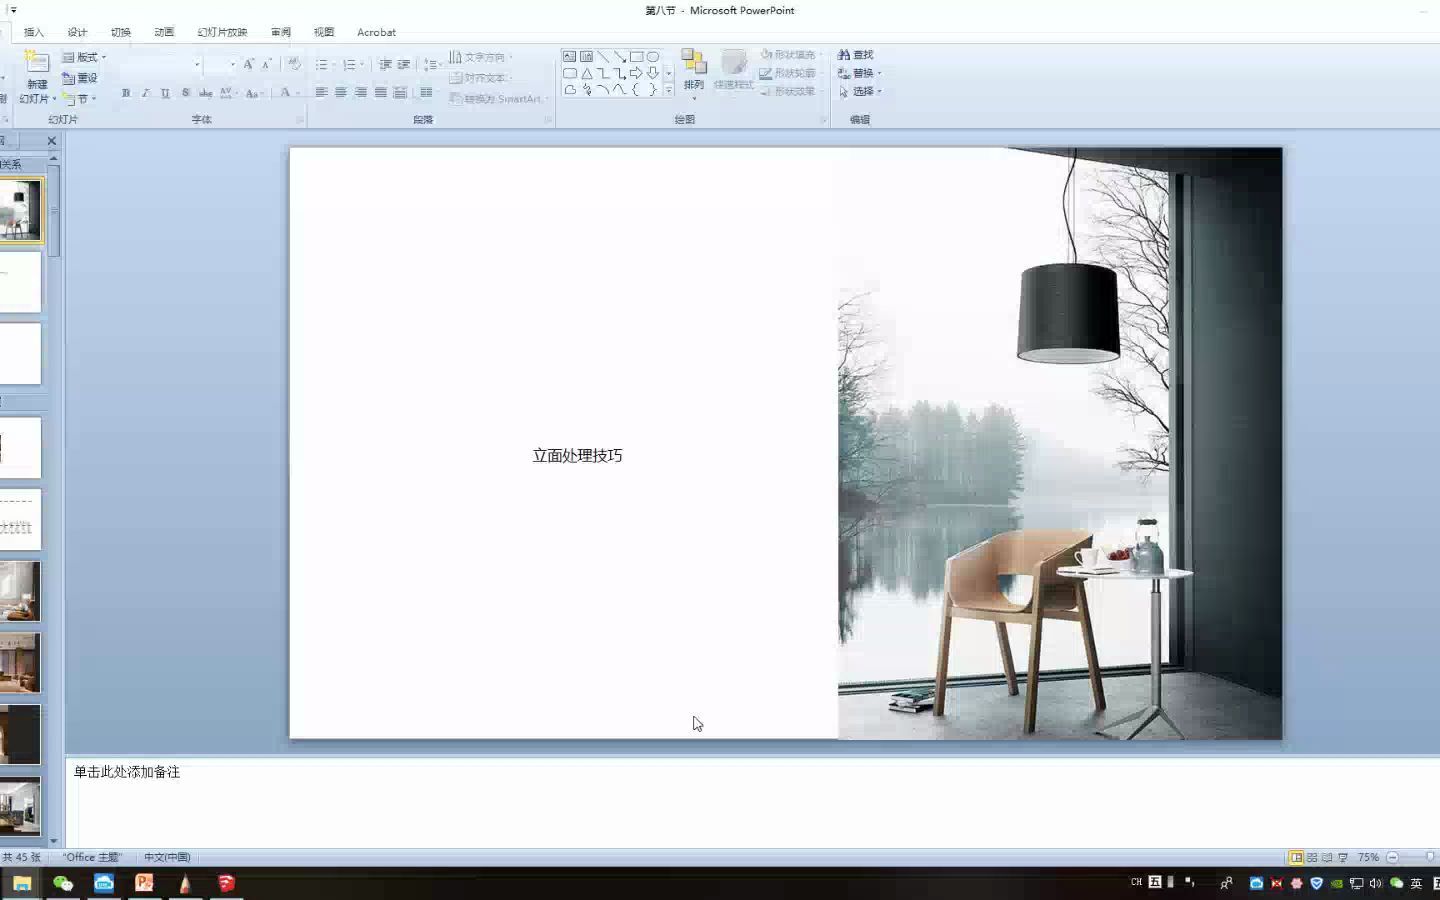Viewport: 1440px width, 900px height.
Task: Open the line spacing dropdown
Action: click(431, 64)
